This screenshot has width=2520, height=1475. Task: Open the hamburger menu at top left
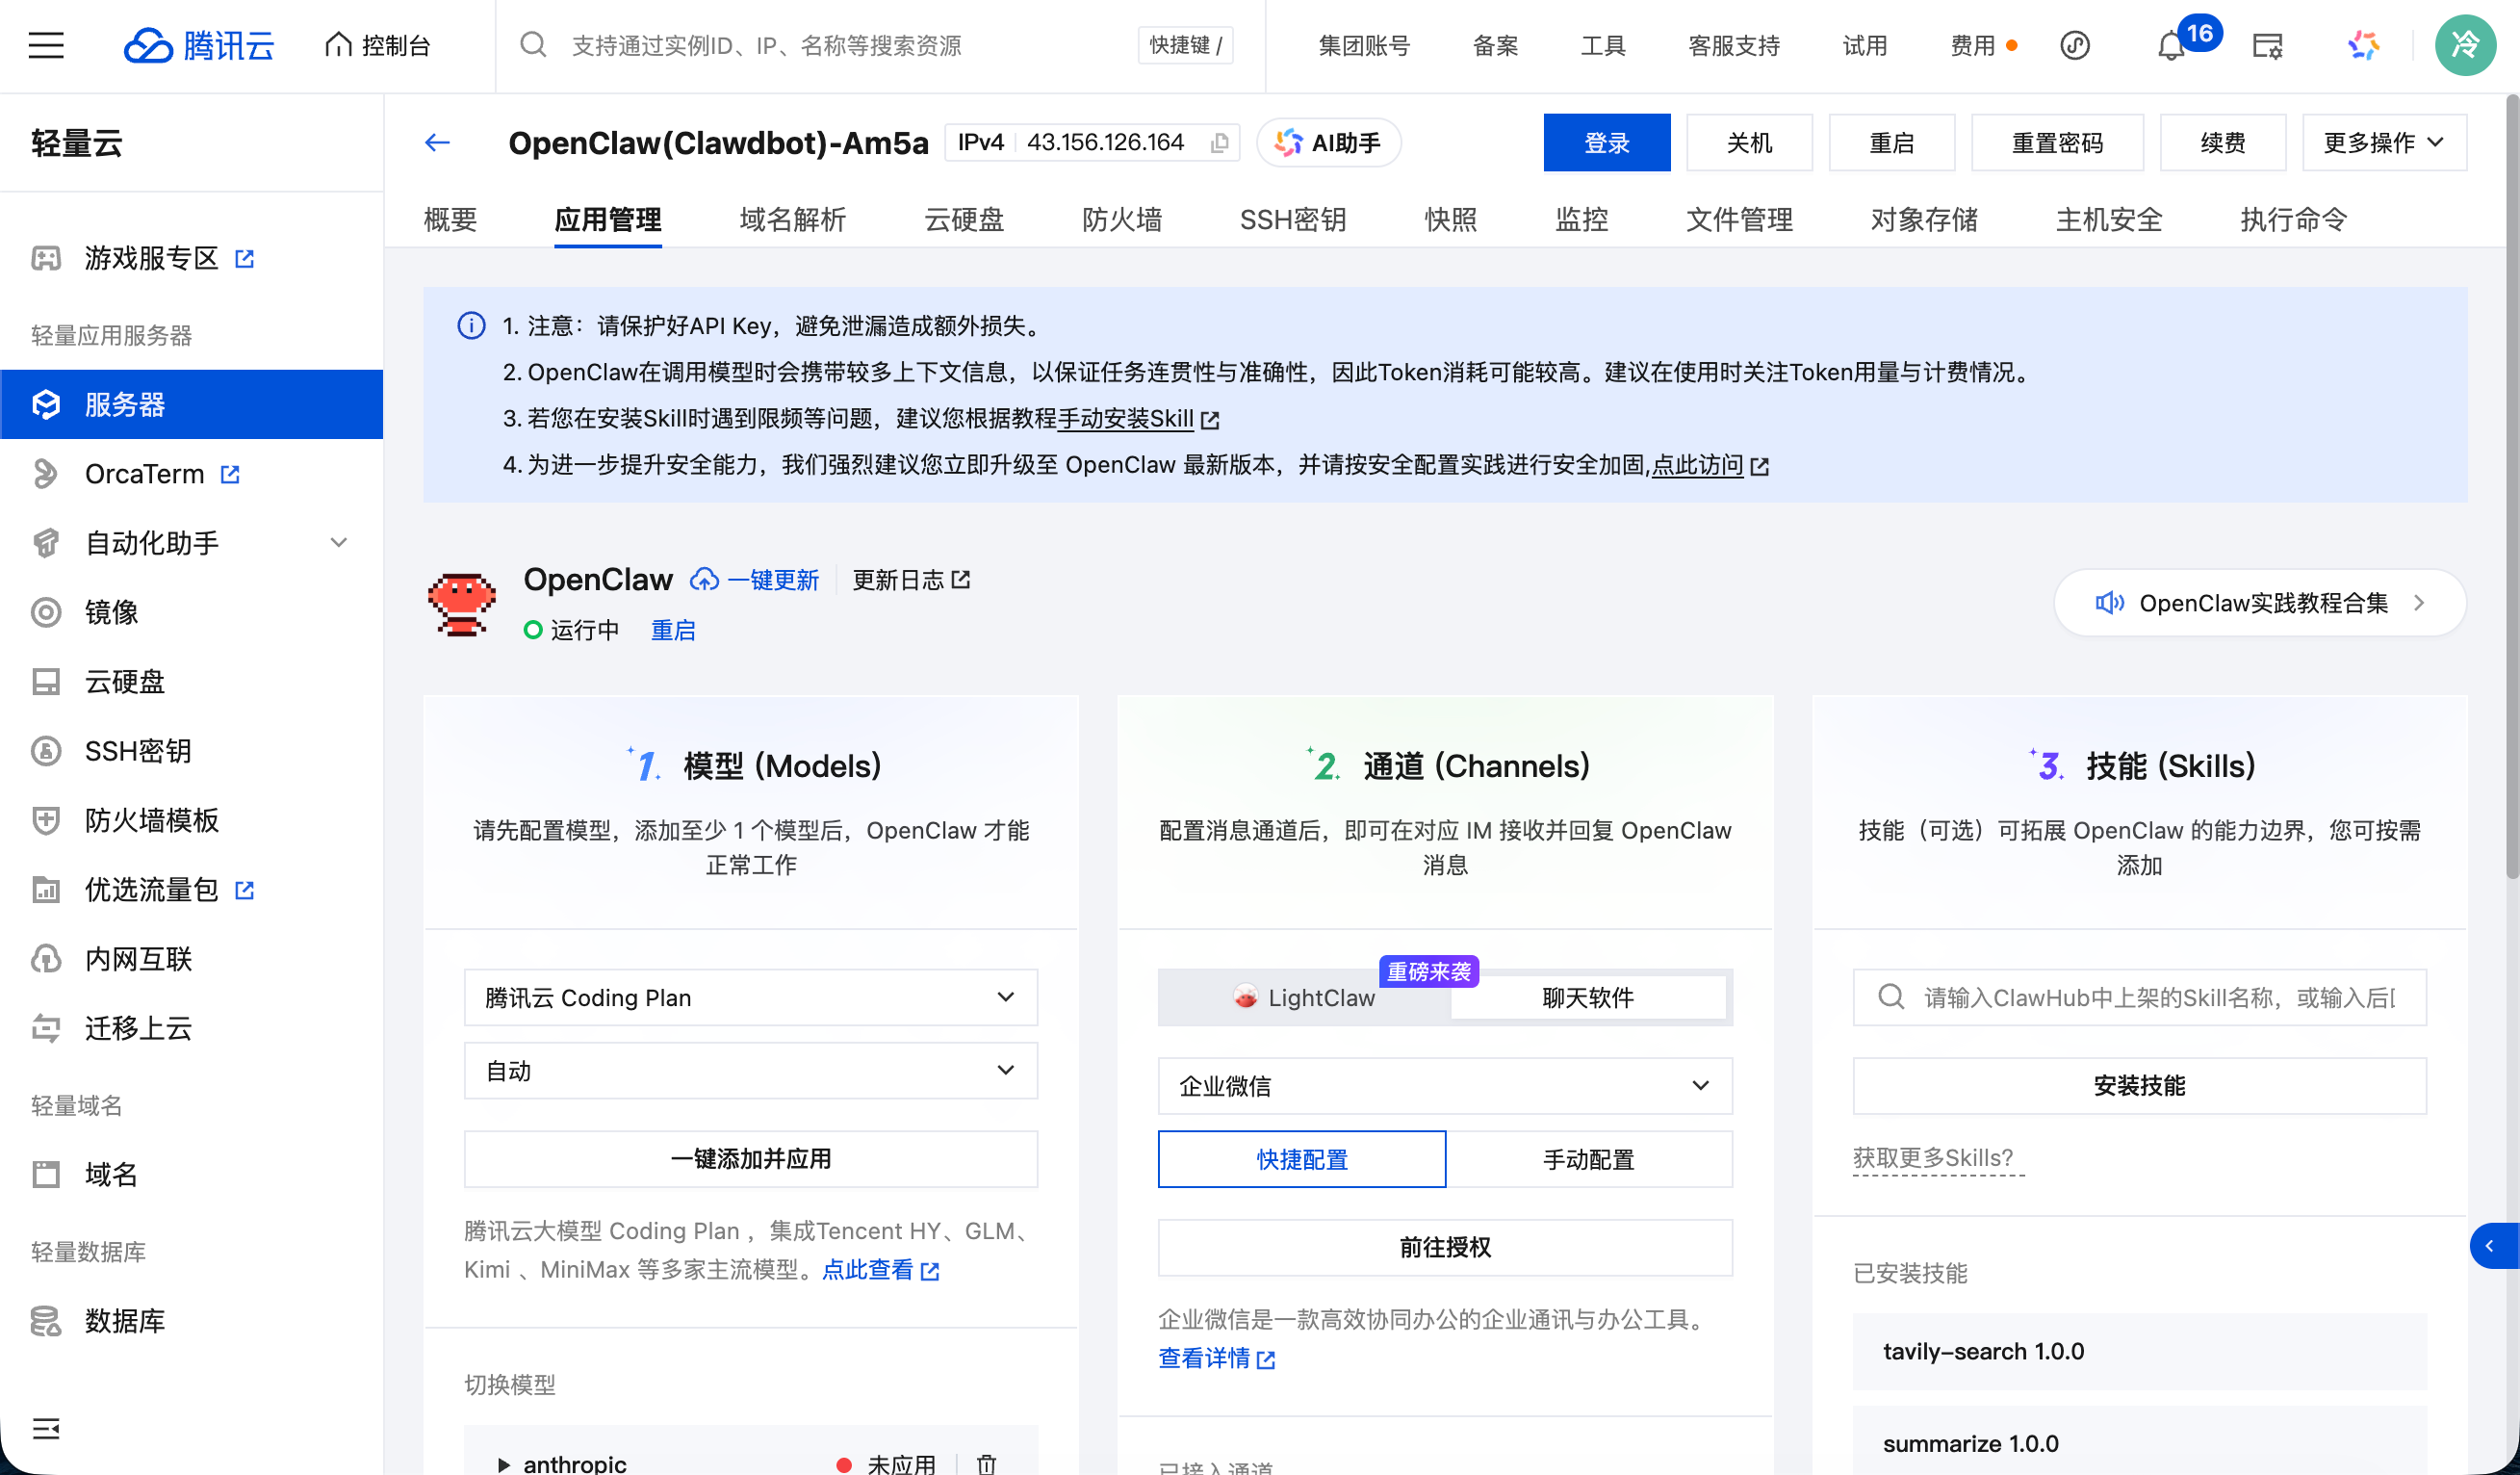pos(46,45)
